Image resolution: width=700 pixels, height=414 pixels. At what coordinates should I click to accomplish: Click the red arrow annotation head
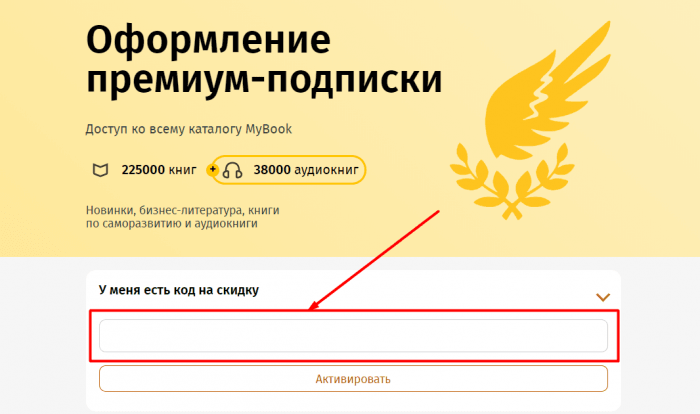point(312,307)
